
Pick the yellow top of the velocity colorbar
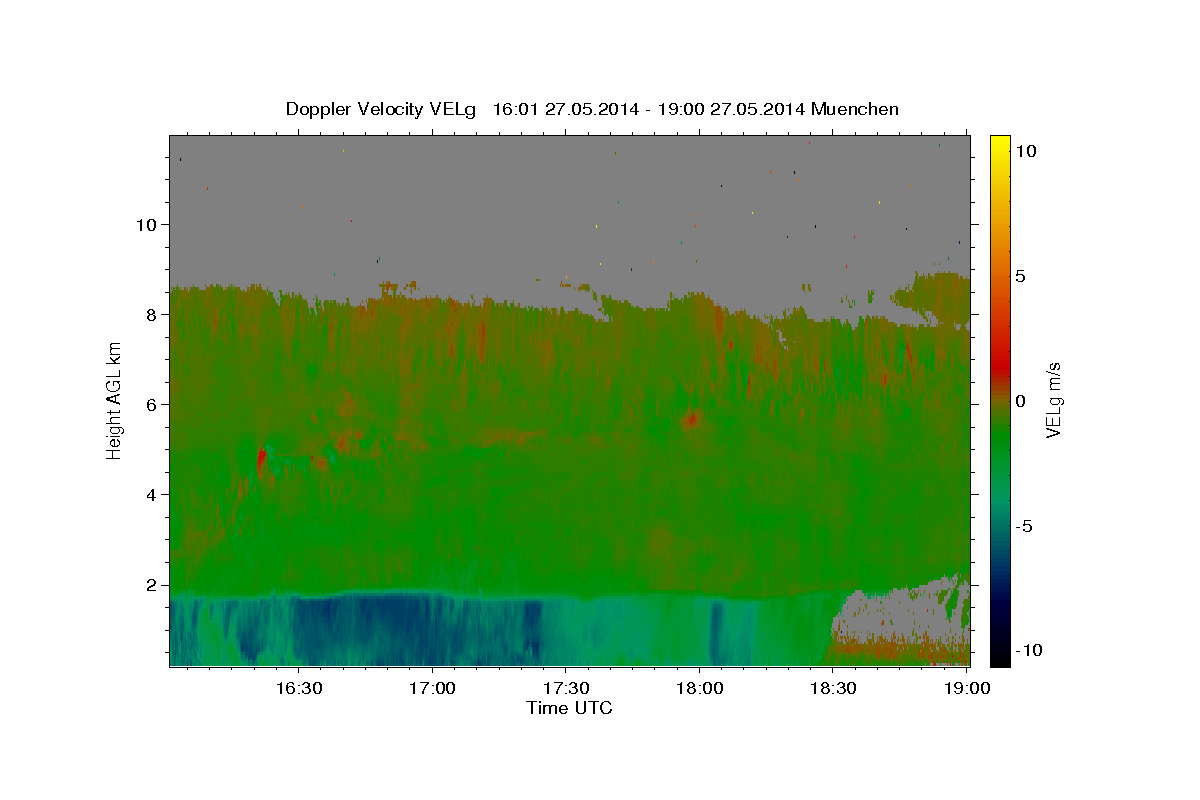(999, 145)
